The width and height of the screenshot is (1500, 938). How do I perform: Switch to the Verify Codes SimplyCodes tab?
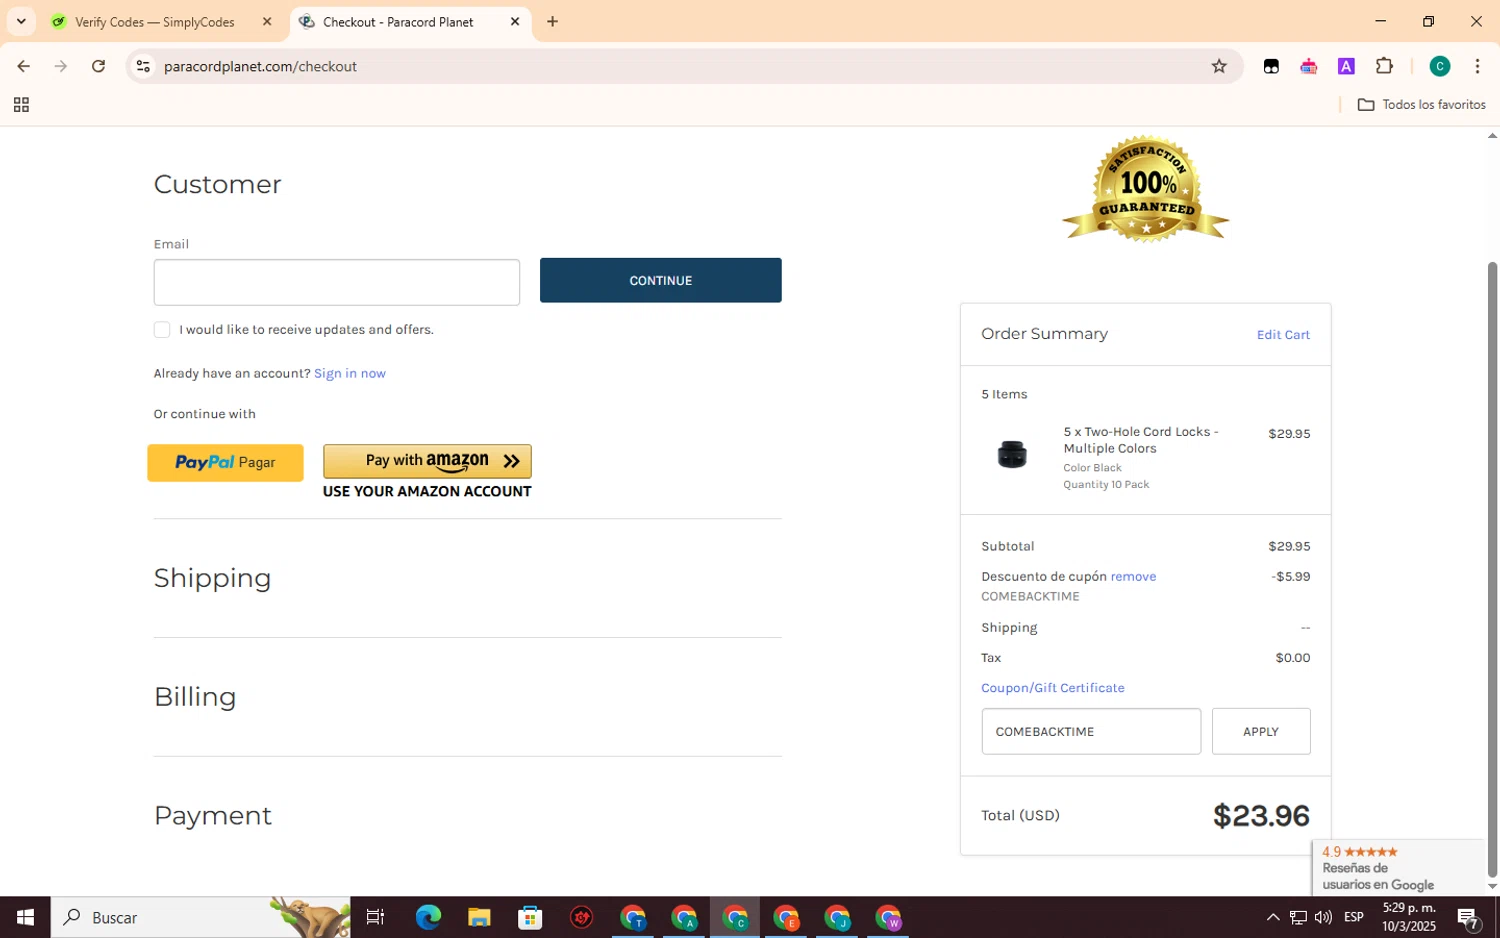(155, 21)
